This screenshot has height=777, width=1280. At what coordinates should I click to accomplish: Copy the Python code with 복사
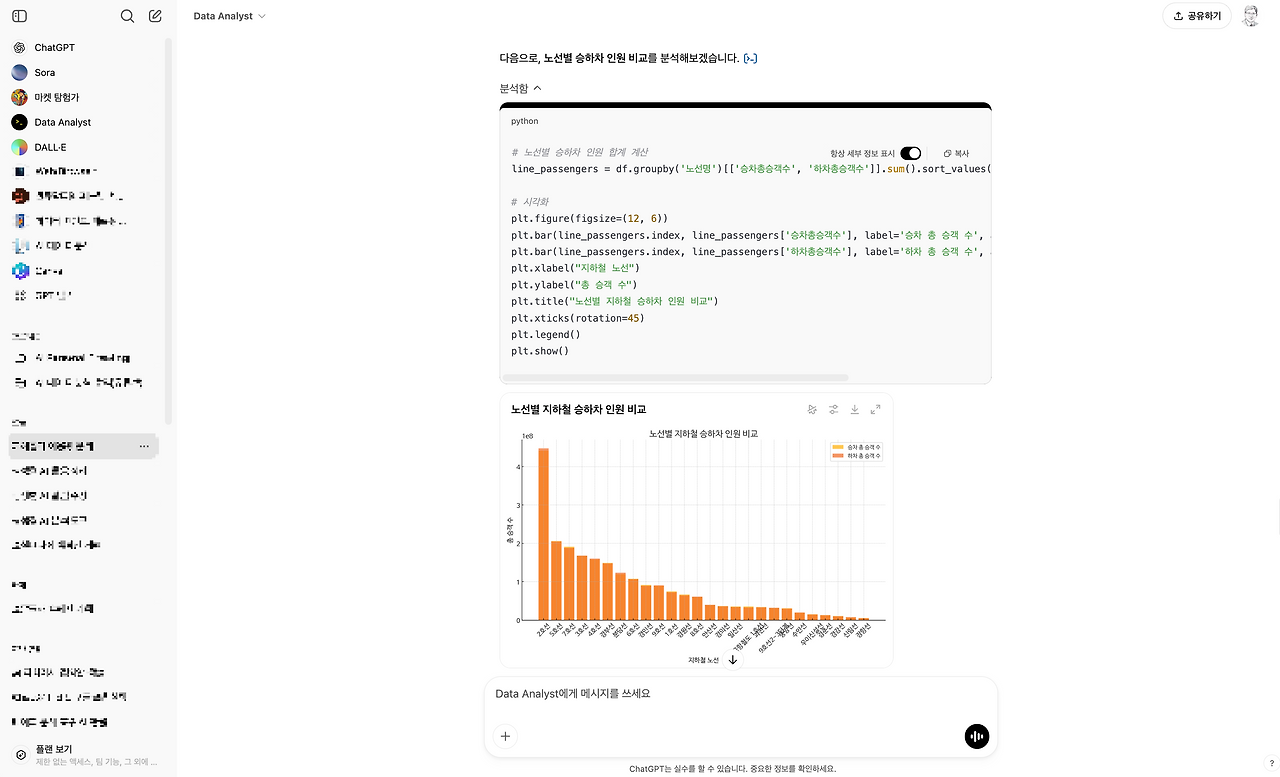pos(955,153)
